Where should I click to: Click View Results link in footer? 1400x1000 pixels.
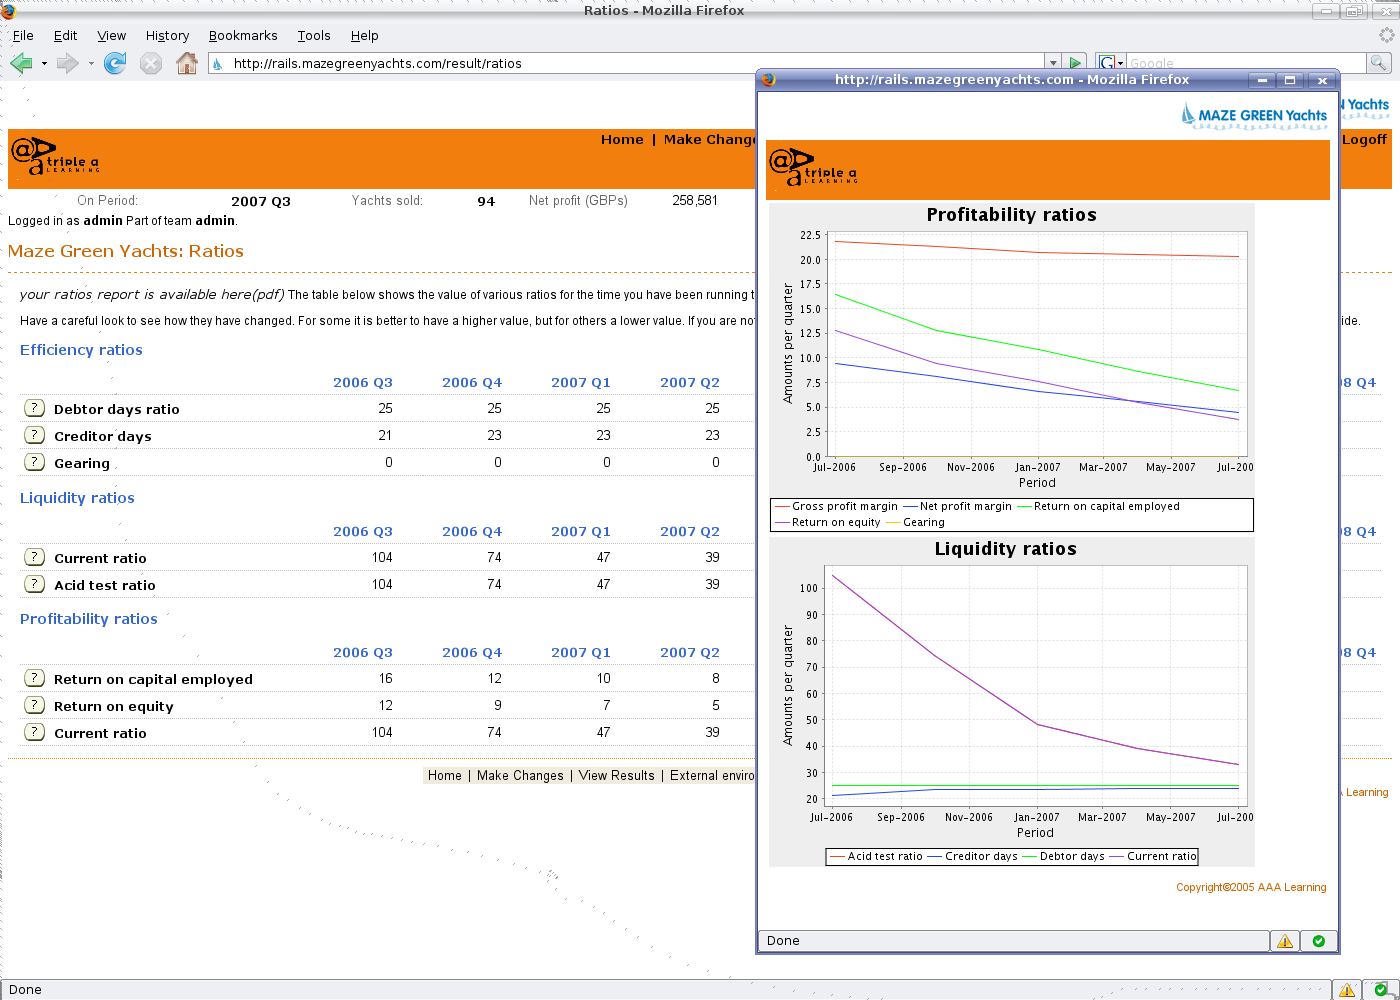(616, 776)
